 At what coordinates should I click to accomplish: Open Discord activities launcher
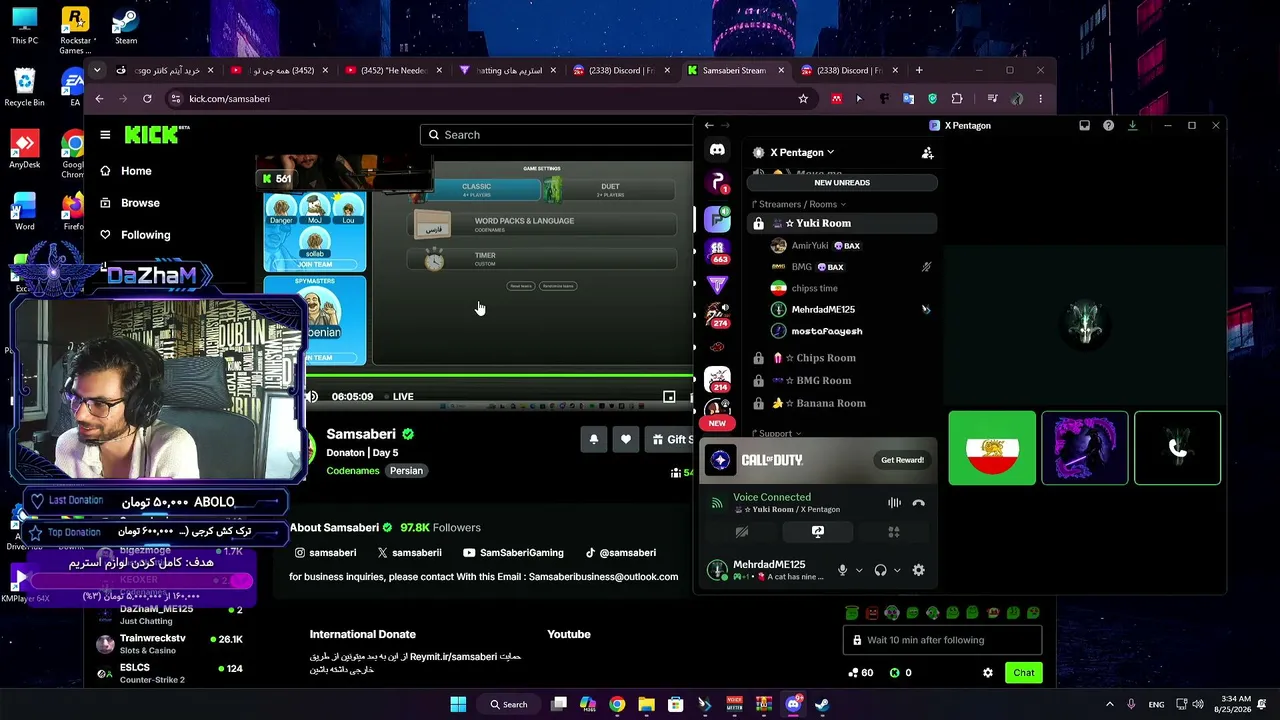pos(894,532)
